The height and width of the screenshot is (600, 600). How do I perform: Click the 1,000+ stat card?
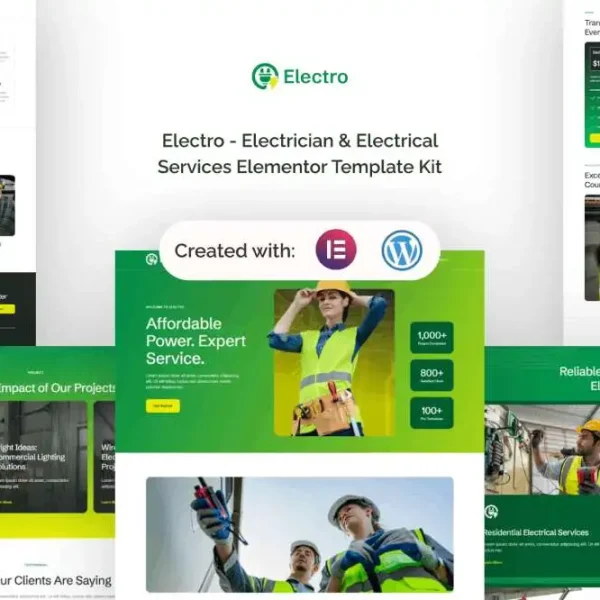click(x=432, y=338)
